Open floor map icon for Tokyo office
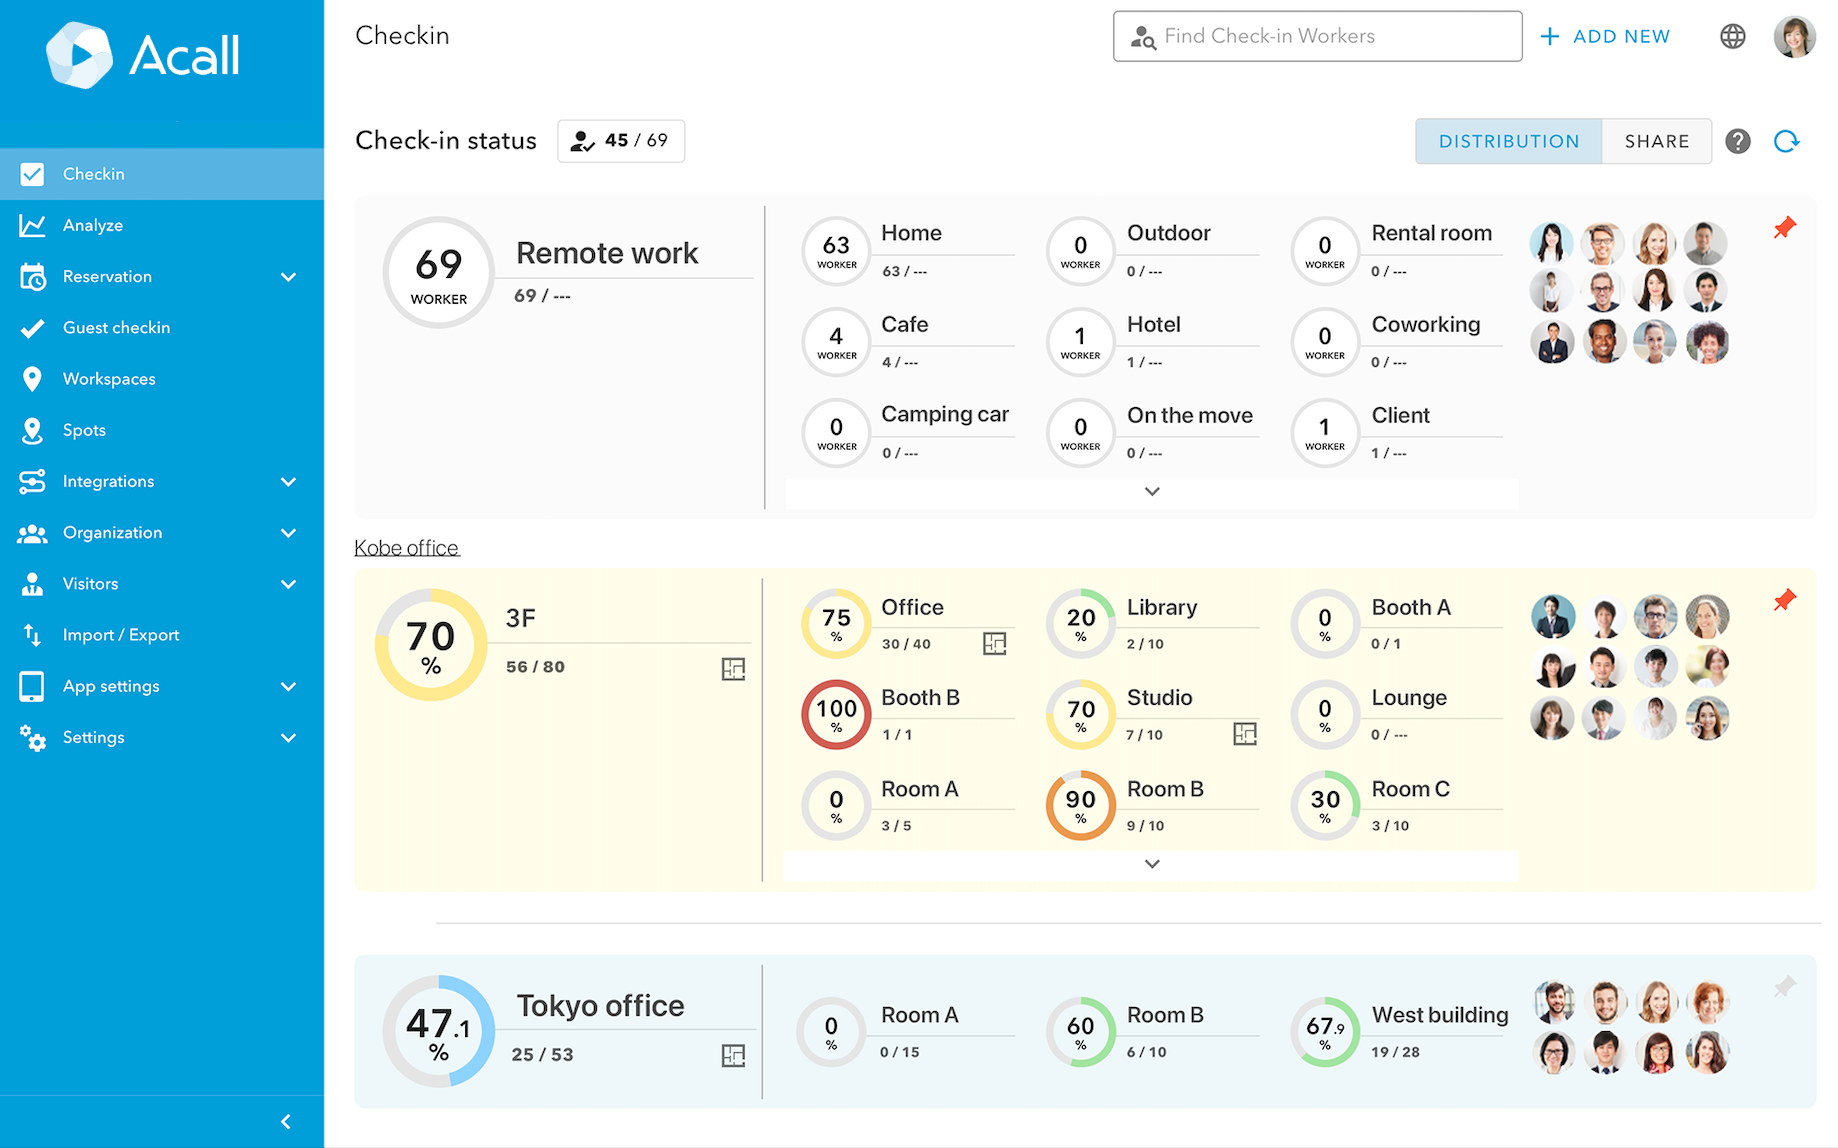The height and width of the screenshot is (1148, 1838). click(x=733, y=1055)
